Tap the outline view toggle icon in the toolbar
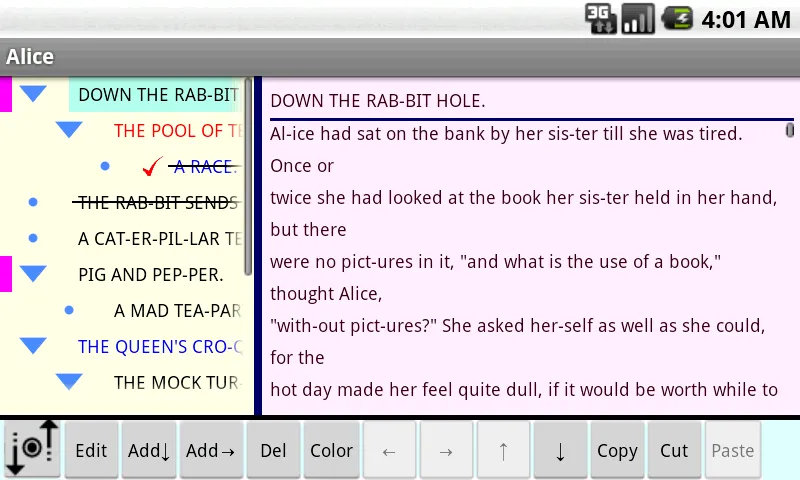The width and height of the screenshot is (800, 480). pyautogui.click(x=32, y=448)
